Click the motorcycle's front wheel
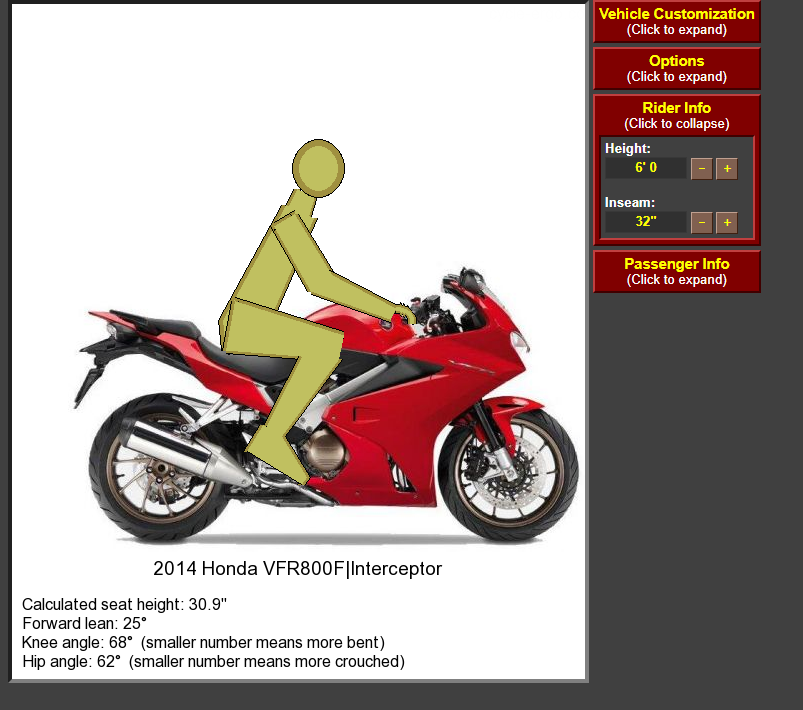803x710 pixels. pyautogui.click(x=509, y=473)
